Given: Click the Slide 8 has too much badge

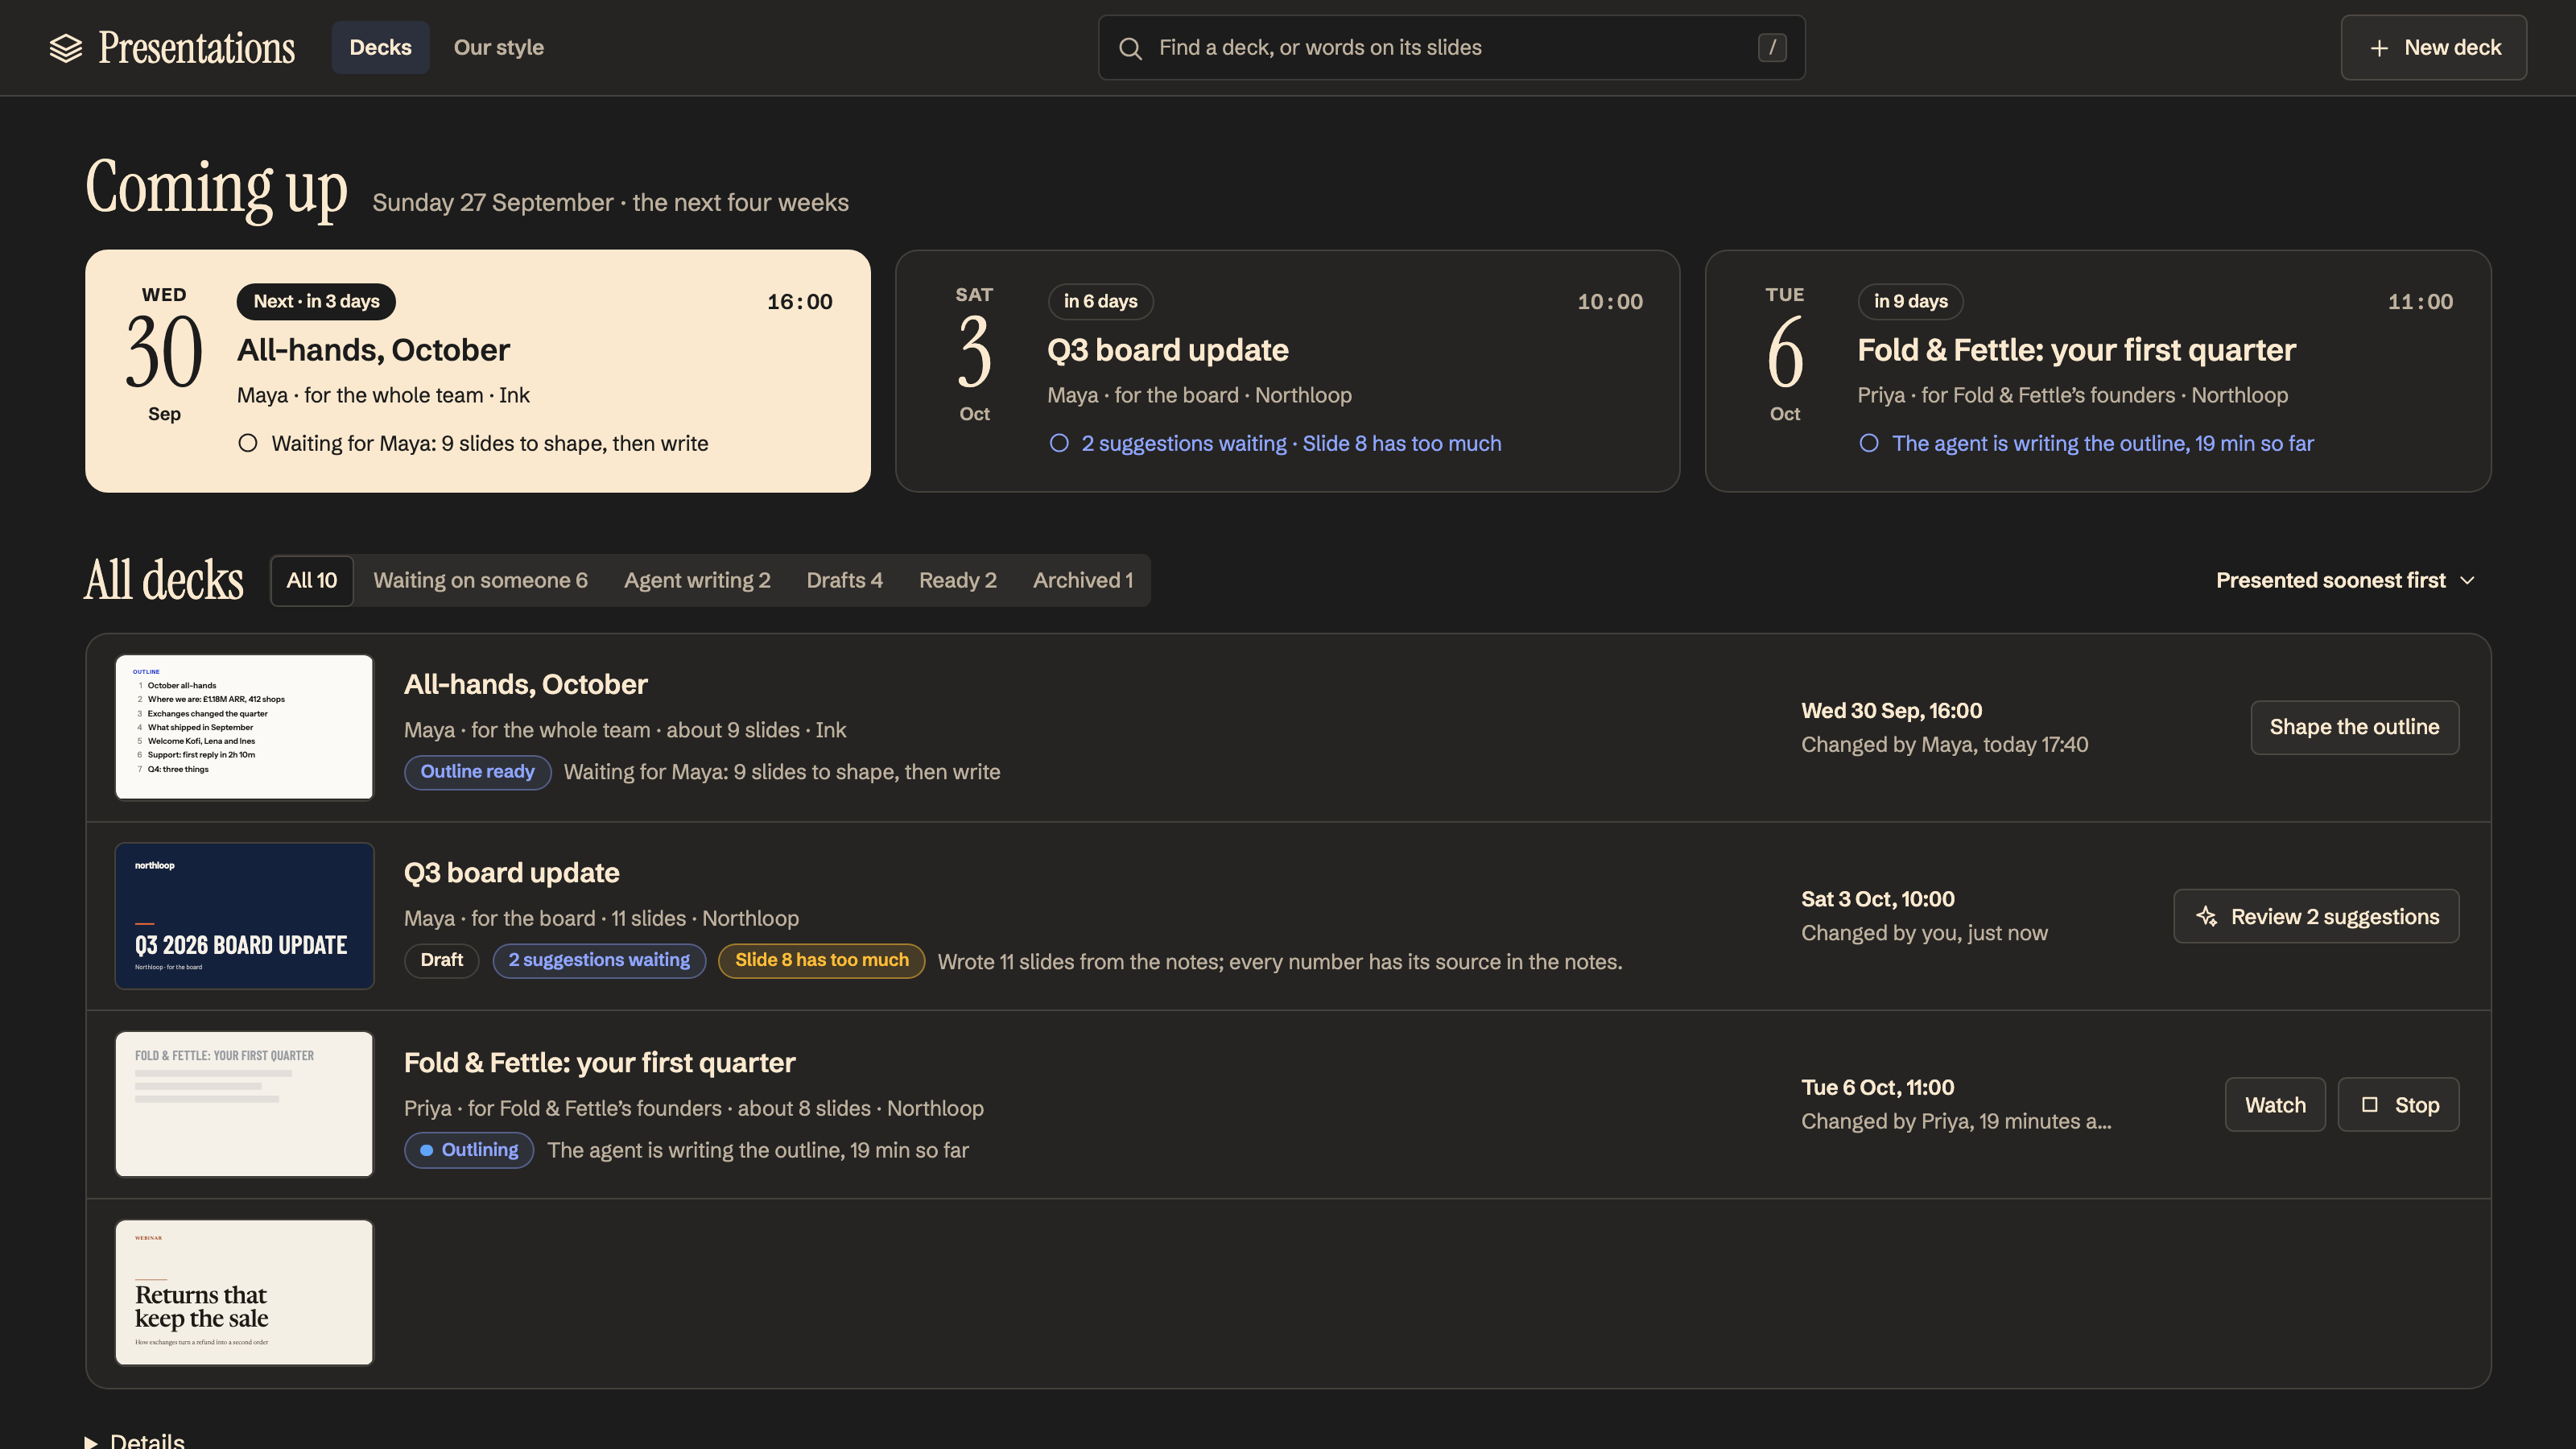Looking at the screenshot, I should tap(821, 960).
